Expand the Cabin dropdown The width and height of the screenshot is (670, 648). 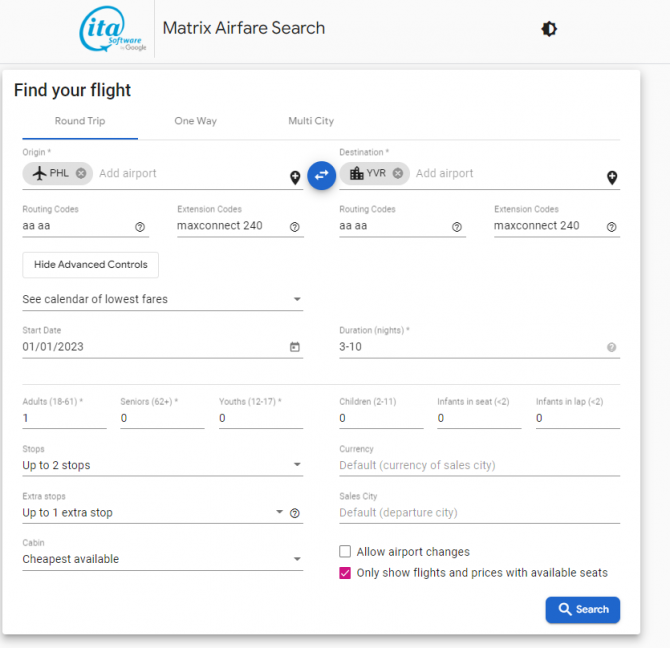pos(162,559)
